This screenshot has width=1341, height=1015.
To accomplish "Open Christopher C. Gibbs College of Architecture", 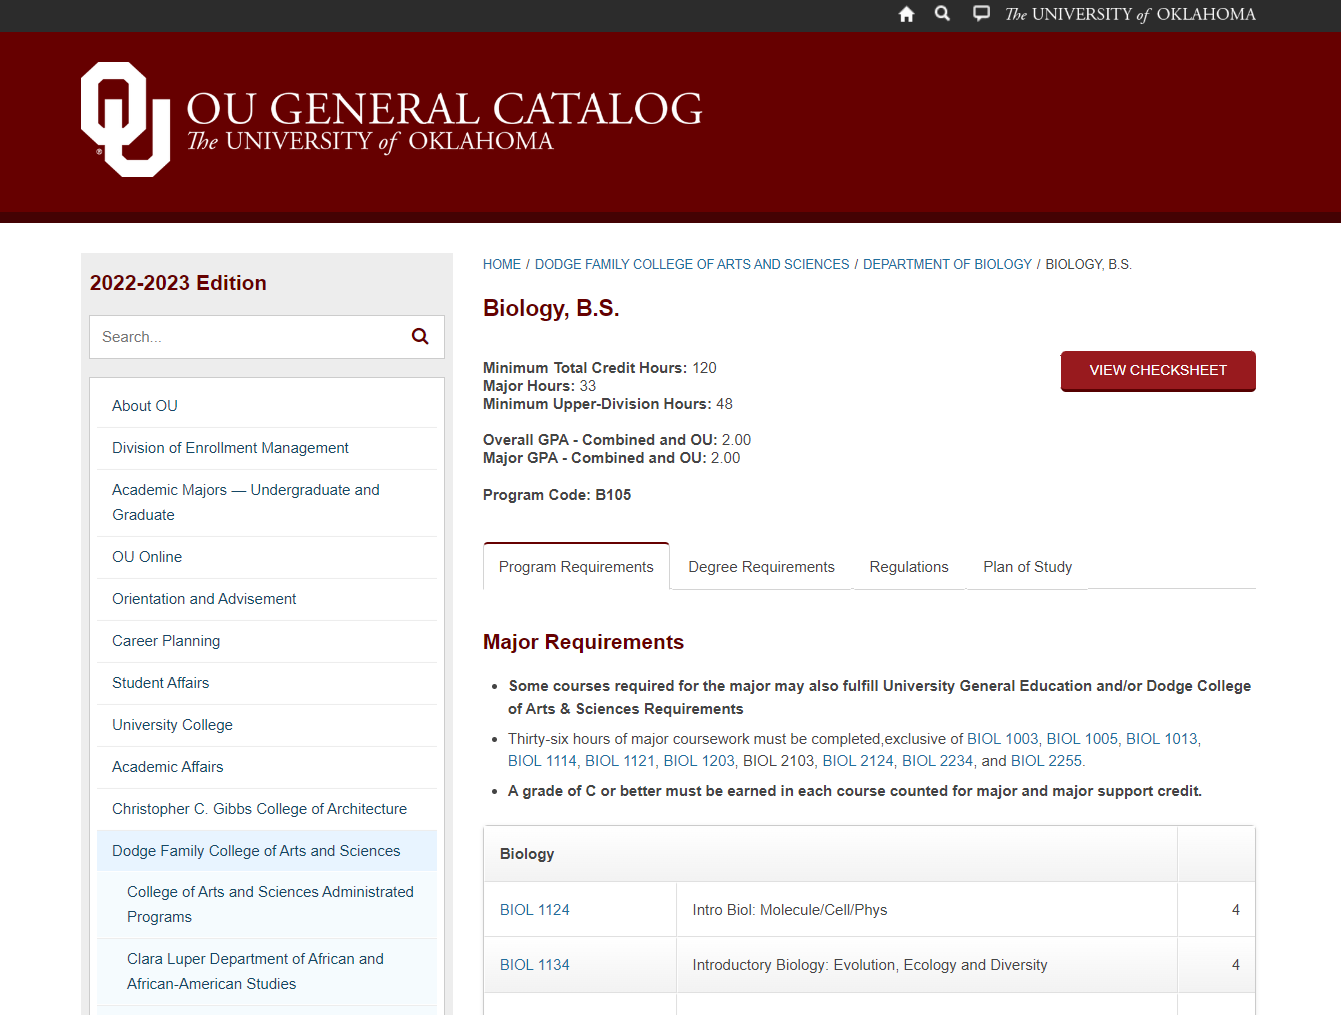I will [x=260, y=809].
